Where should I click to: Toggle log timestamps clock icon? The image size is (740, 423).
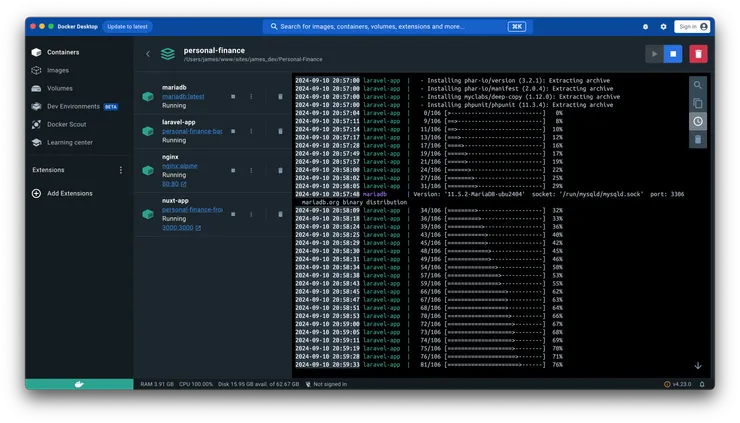[698, 121]
